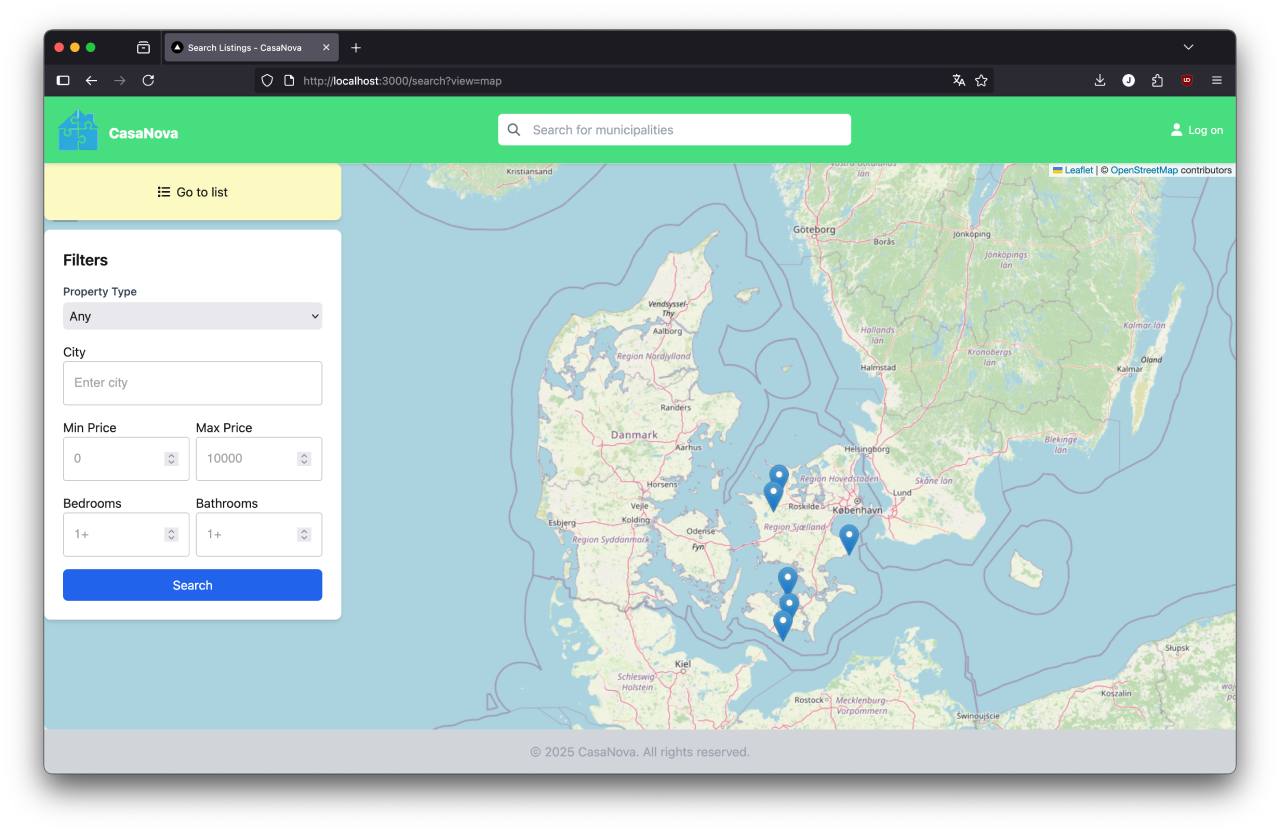Click the CasaNova house logo
1280x832 pixels.
[78, 131]
